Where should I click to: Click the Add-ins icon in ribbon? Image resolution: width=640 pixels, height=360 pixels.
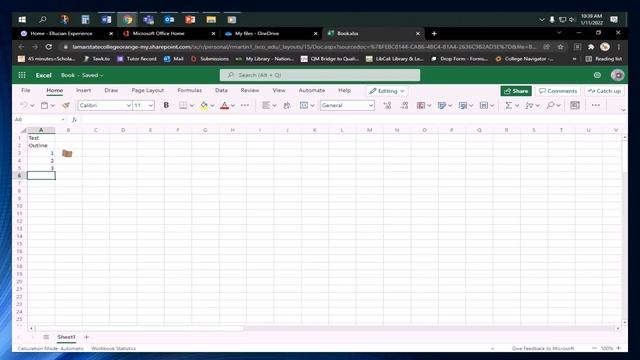click(575, 105)
